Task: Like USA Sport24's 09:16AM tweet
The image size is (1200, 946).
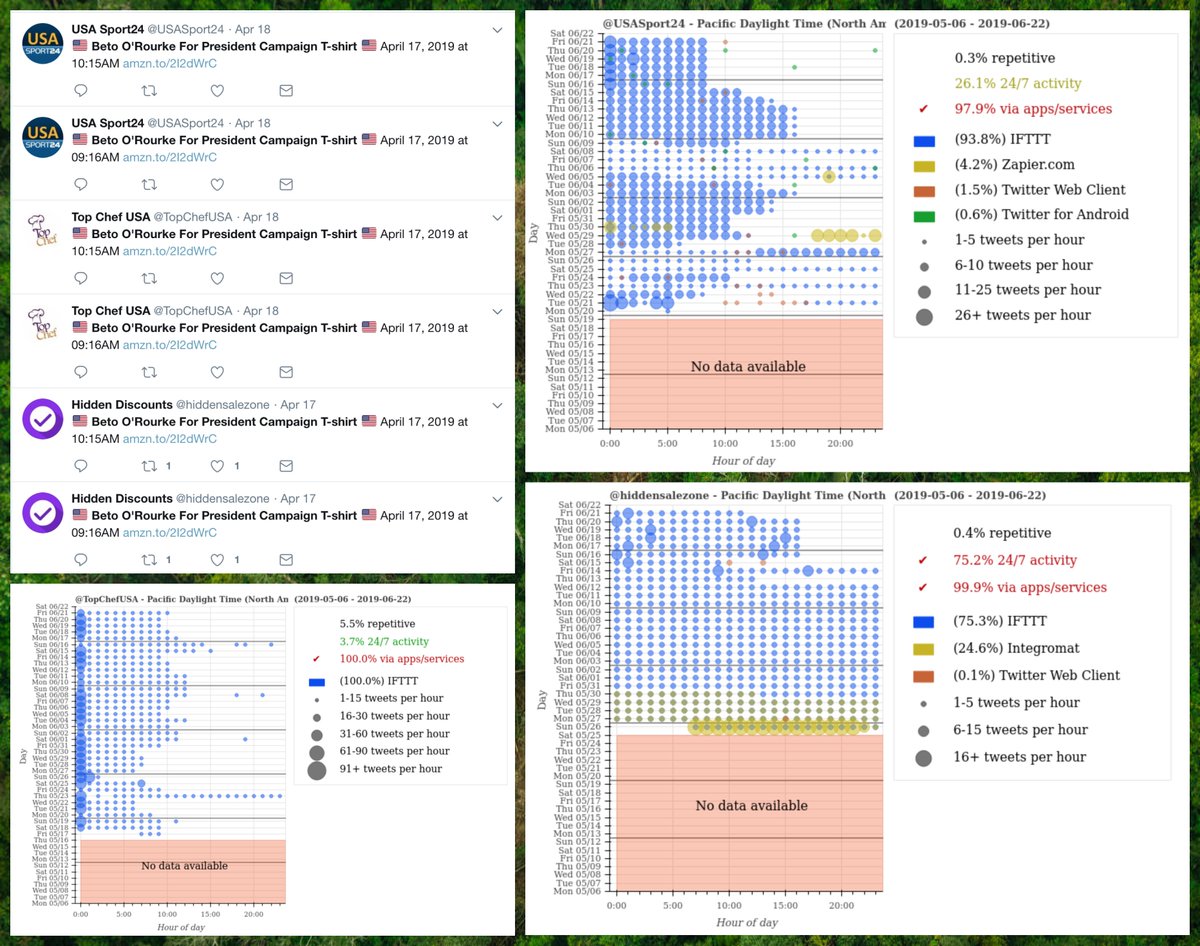Action: click(x=217, y=184)
